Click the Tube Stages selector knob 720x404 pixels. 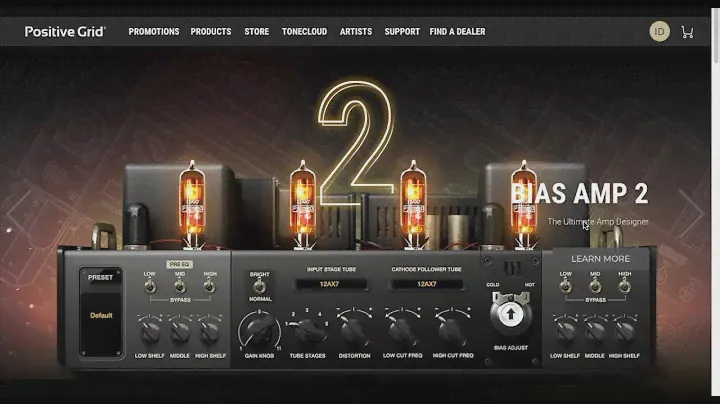(x=310, y=331)
